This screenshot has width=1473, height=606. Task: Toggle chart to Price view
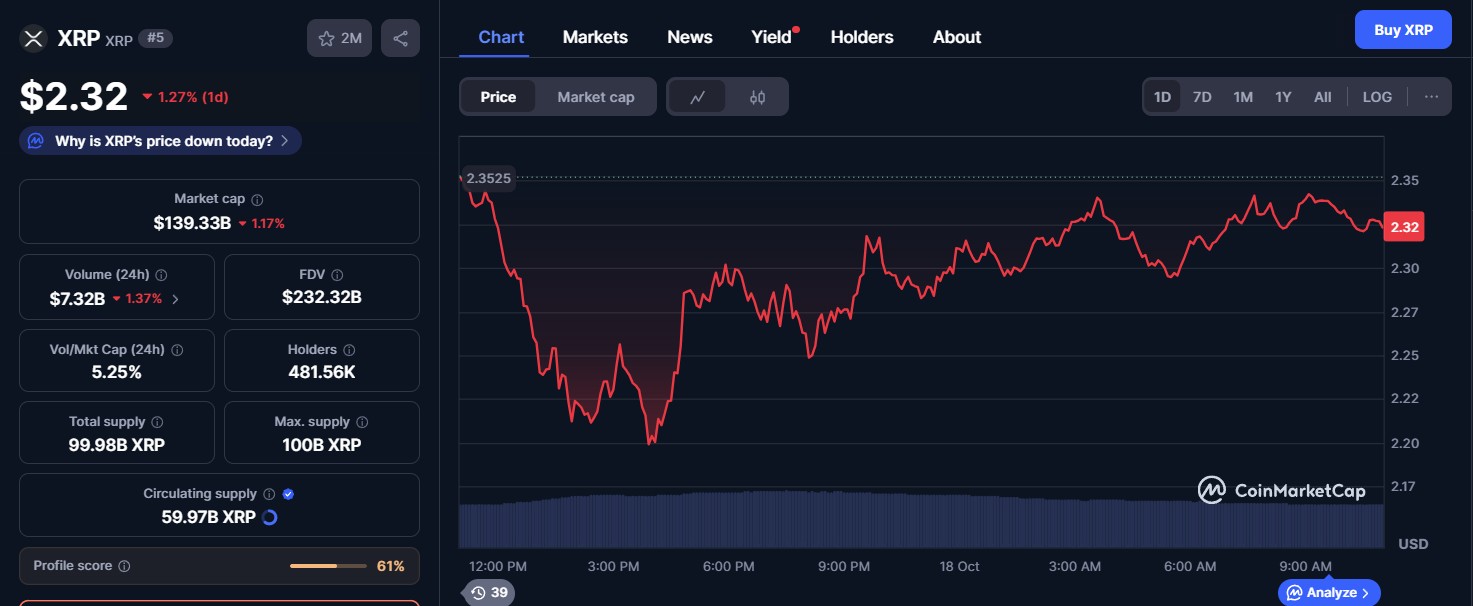tap(498, 97)
